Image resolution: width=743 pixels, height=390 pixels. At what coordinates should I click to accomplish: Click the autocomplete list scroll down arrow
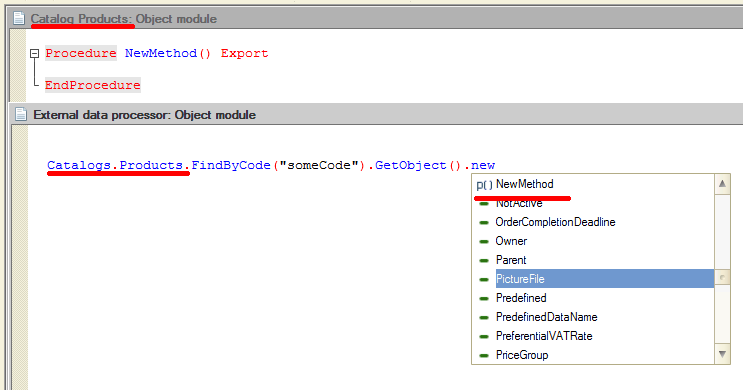coord(722,354)
